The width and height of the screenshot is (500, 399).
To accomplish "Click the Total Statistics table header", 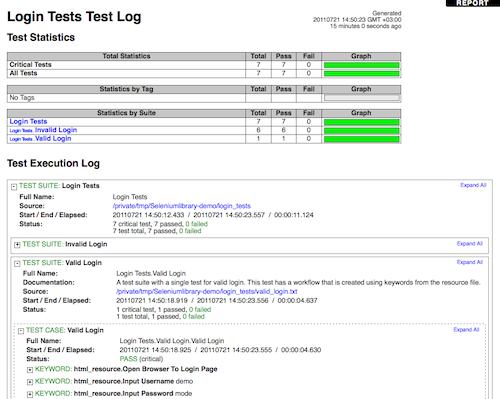I will pyautogui.click(x=126, y=56).
